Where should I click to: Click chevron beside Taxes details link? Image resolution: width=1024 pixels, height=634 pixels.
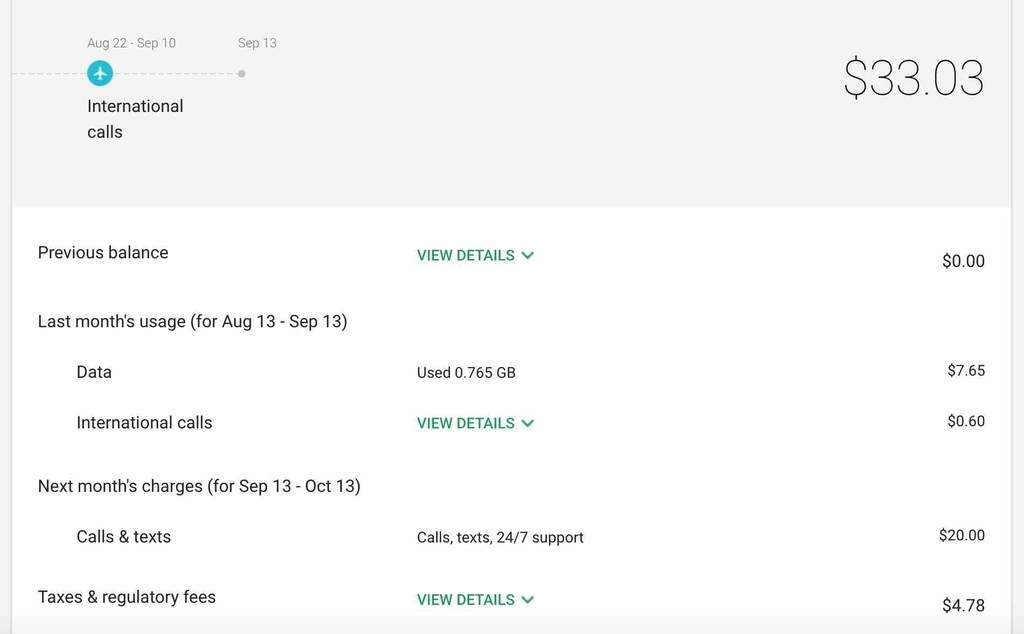point(528,599)
